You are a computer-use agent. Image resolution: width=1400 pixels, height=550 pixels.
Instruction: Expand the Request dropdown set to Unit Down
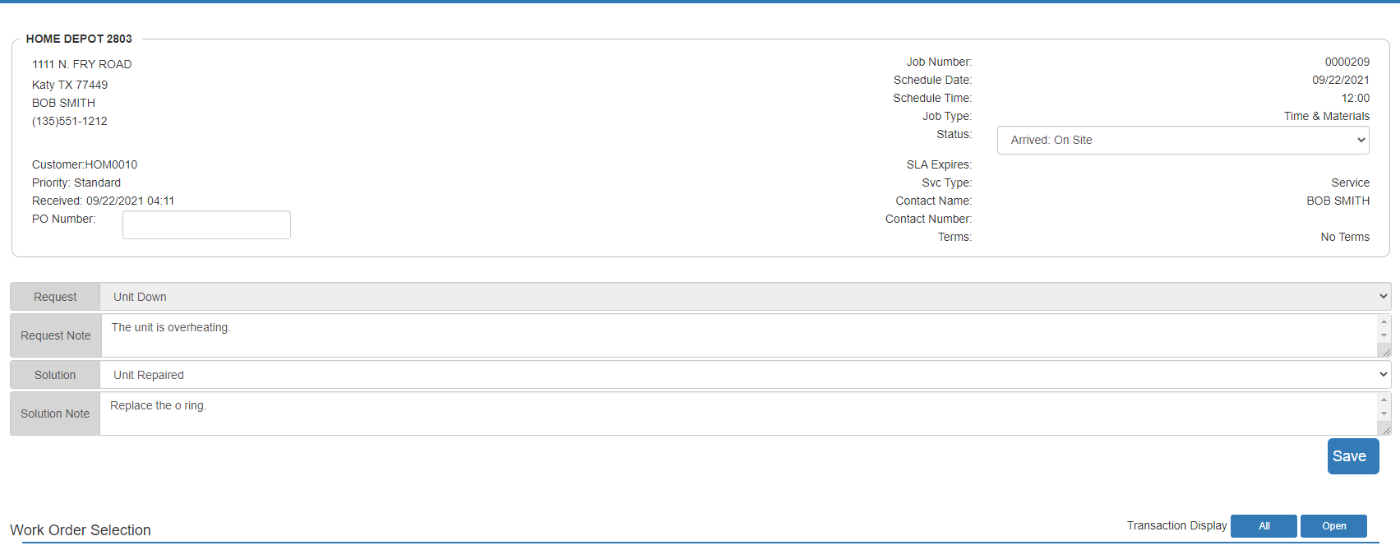[745, 297]
